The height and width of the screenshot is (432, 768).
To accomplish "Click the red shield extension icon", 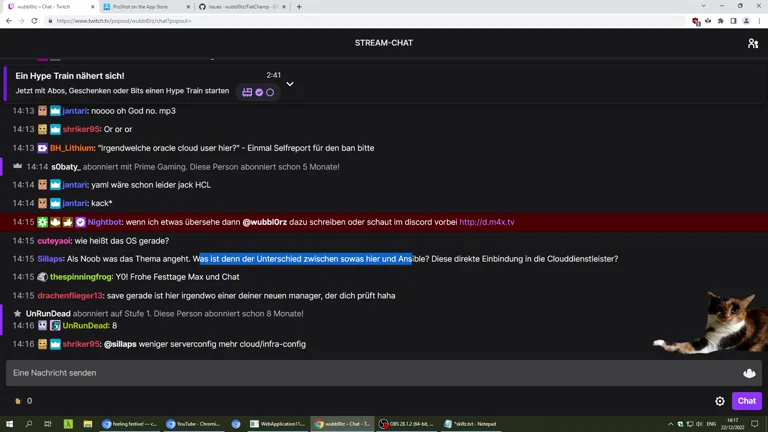I will [696, 21].
